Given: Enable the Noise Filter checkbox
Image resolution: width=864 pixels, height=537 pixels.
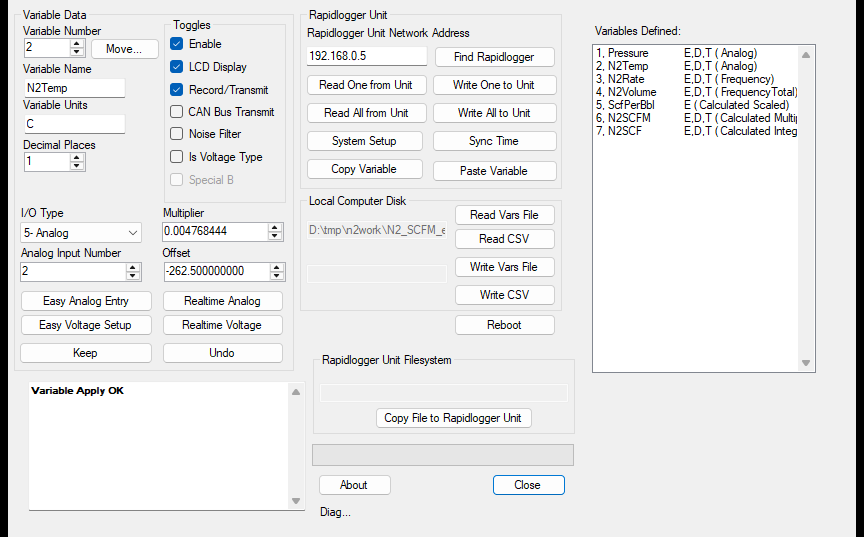Looking at the screenshot, I should click(x=176, y=134).
